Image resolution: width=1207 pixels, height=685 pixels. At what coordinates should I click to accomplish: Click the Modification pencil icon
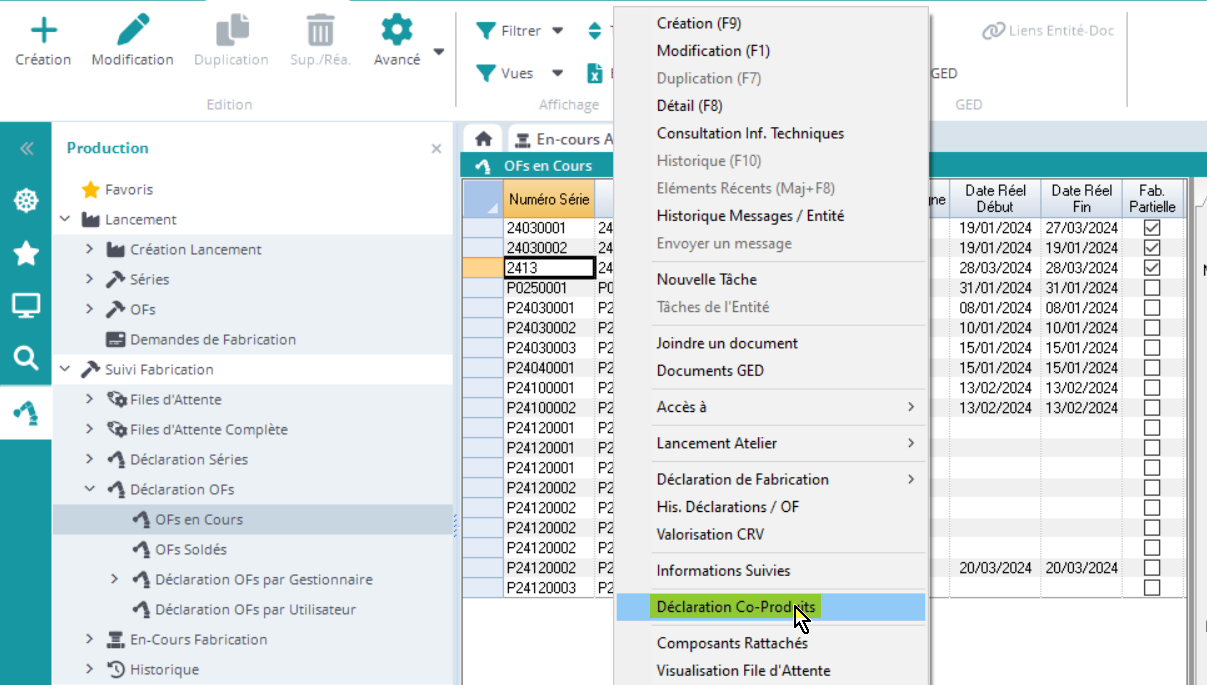(132, 30)
